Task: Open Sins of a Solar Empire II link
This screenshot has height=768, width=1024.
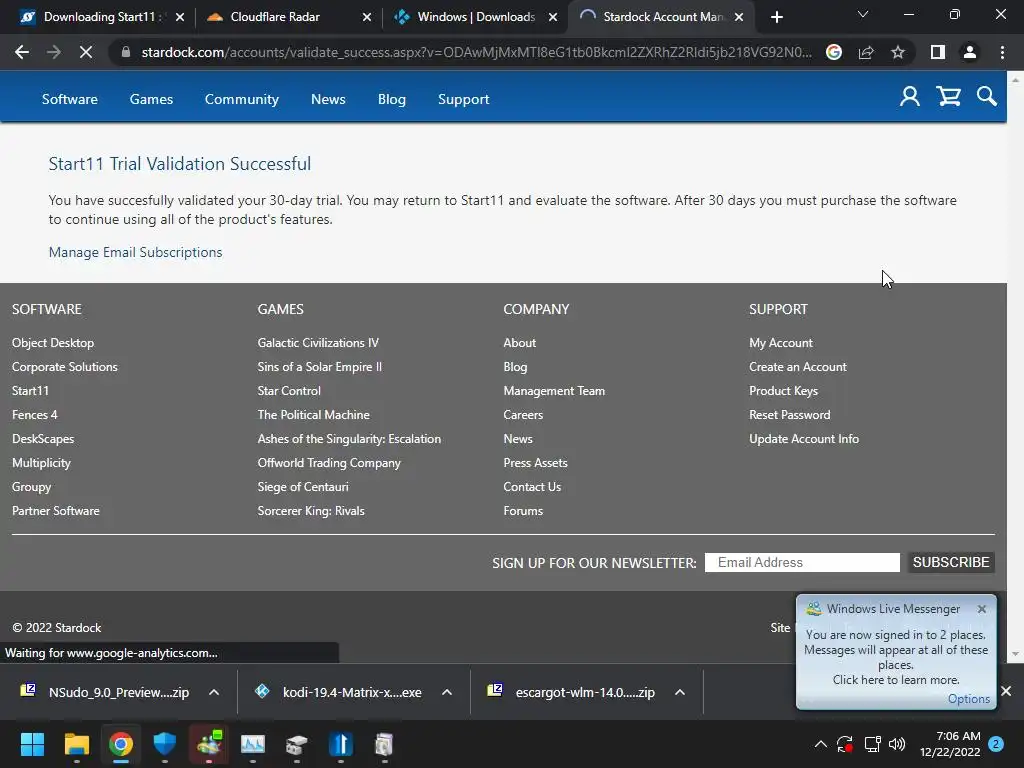Action: 319,367
